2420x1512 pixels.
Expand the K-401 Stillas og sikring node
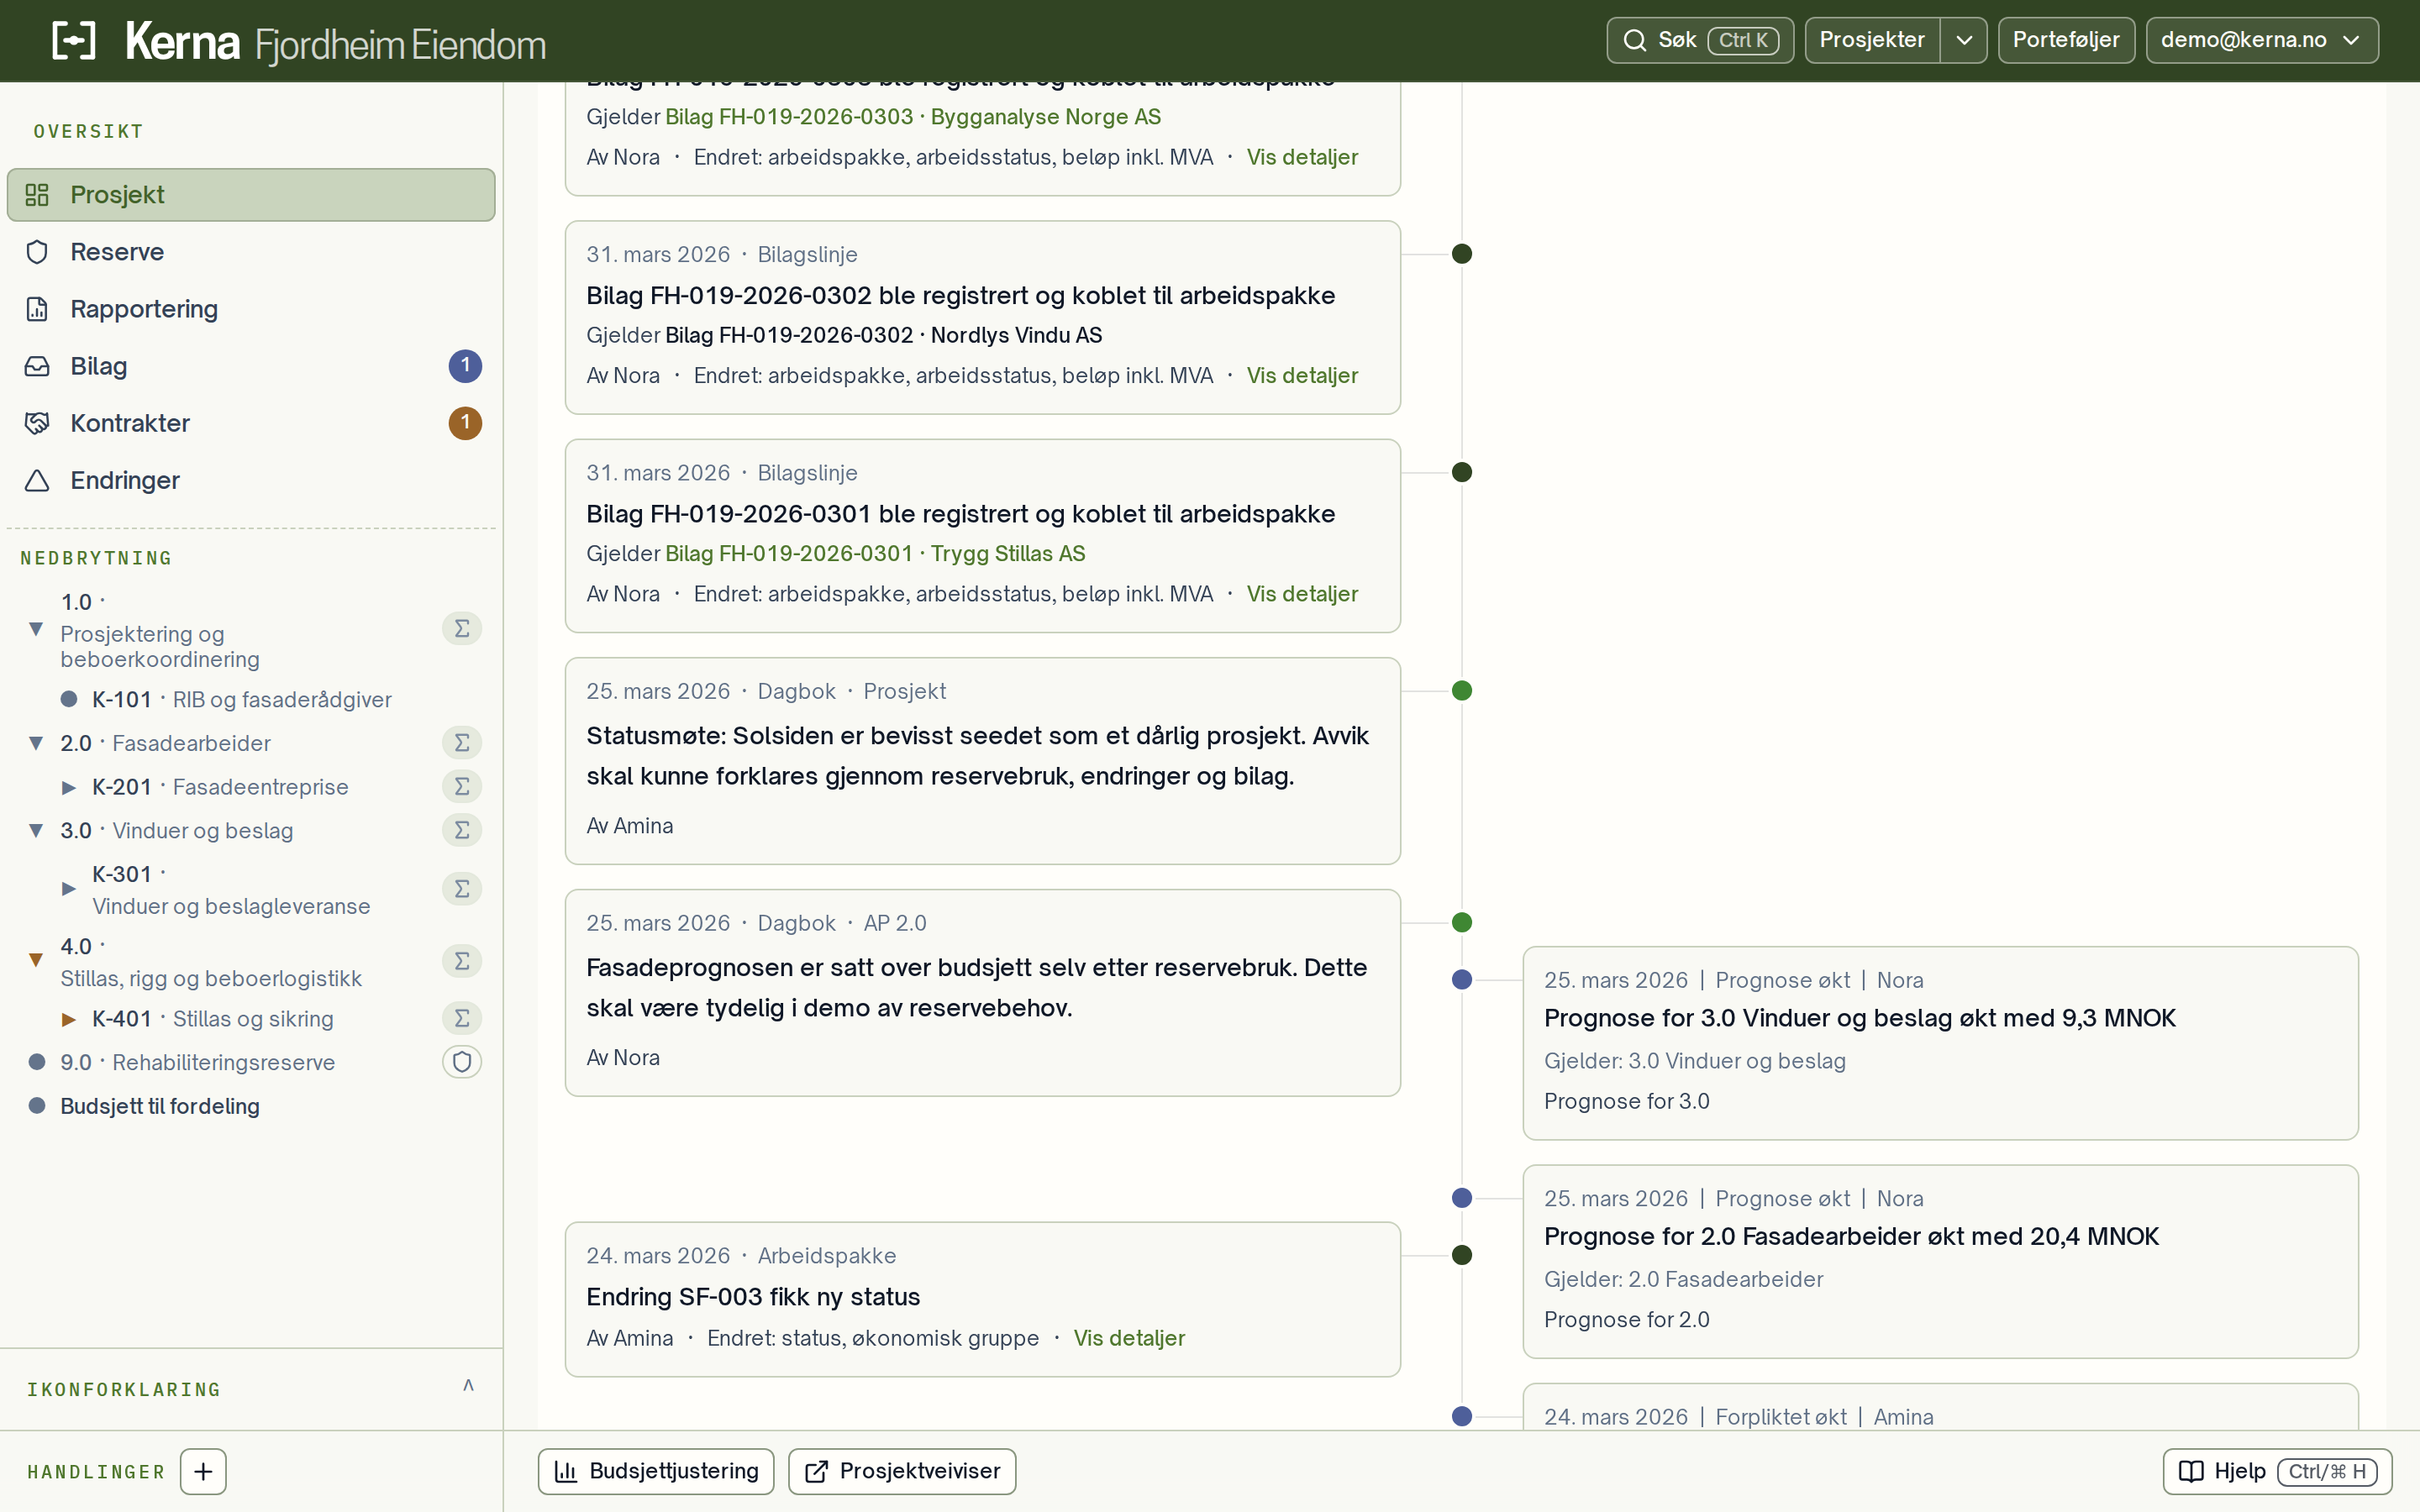click(68, 1019)
